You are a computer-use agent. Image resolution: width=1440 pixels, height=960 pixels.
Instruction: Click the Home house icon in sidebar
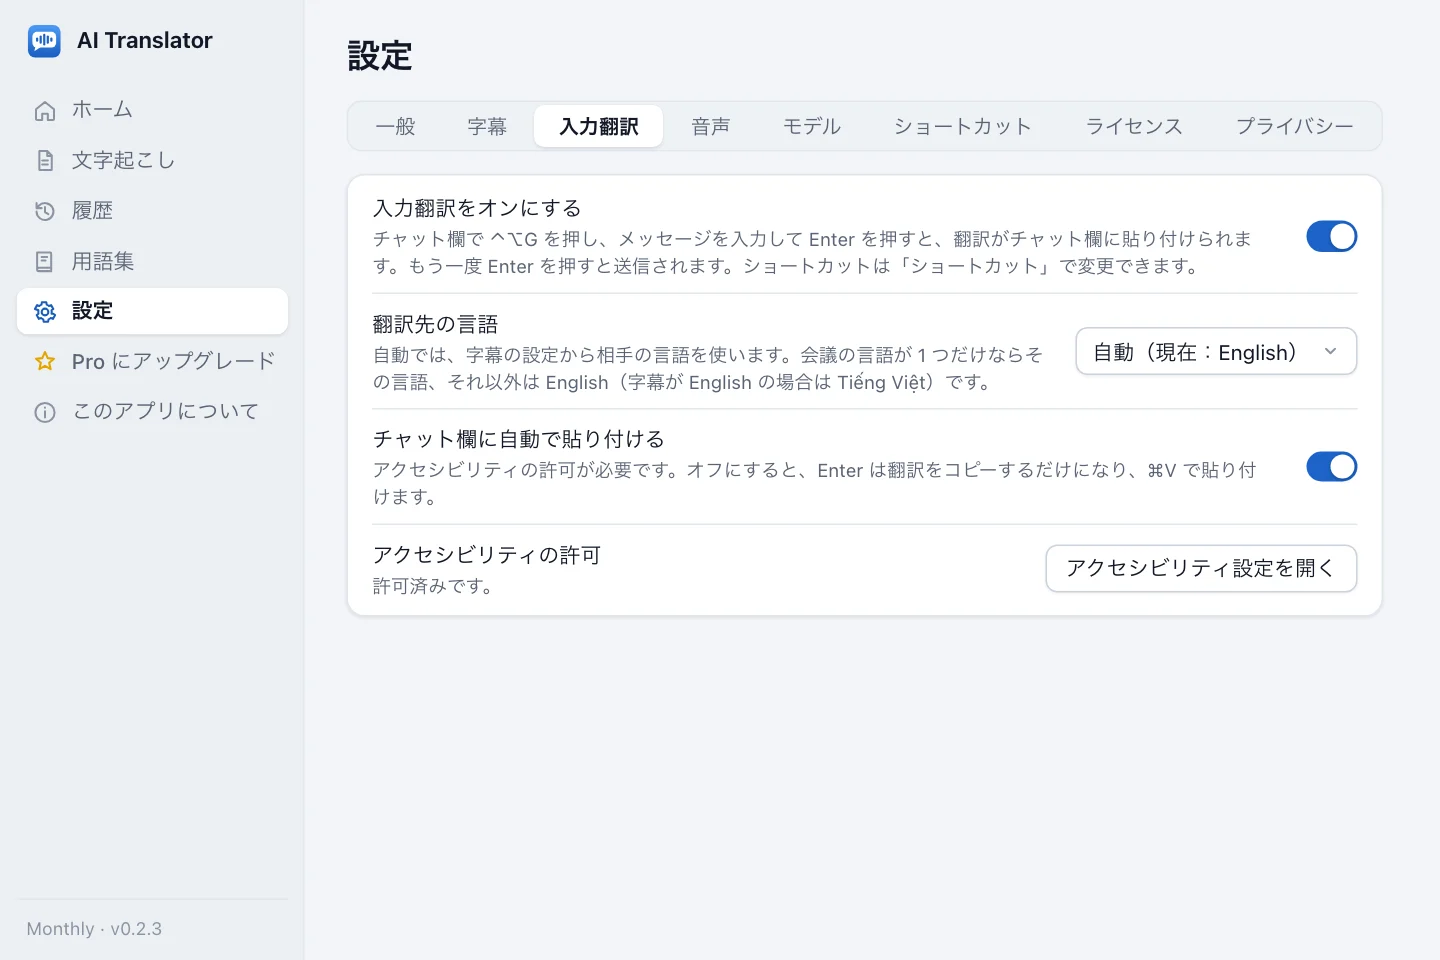click(x=45, y=111)
